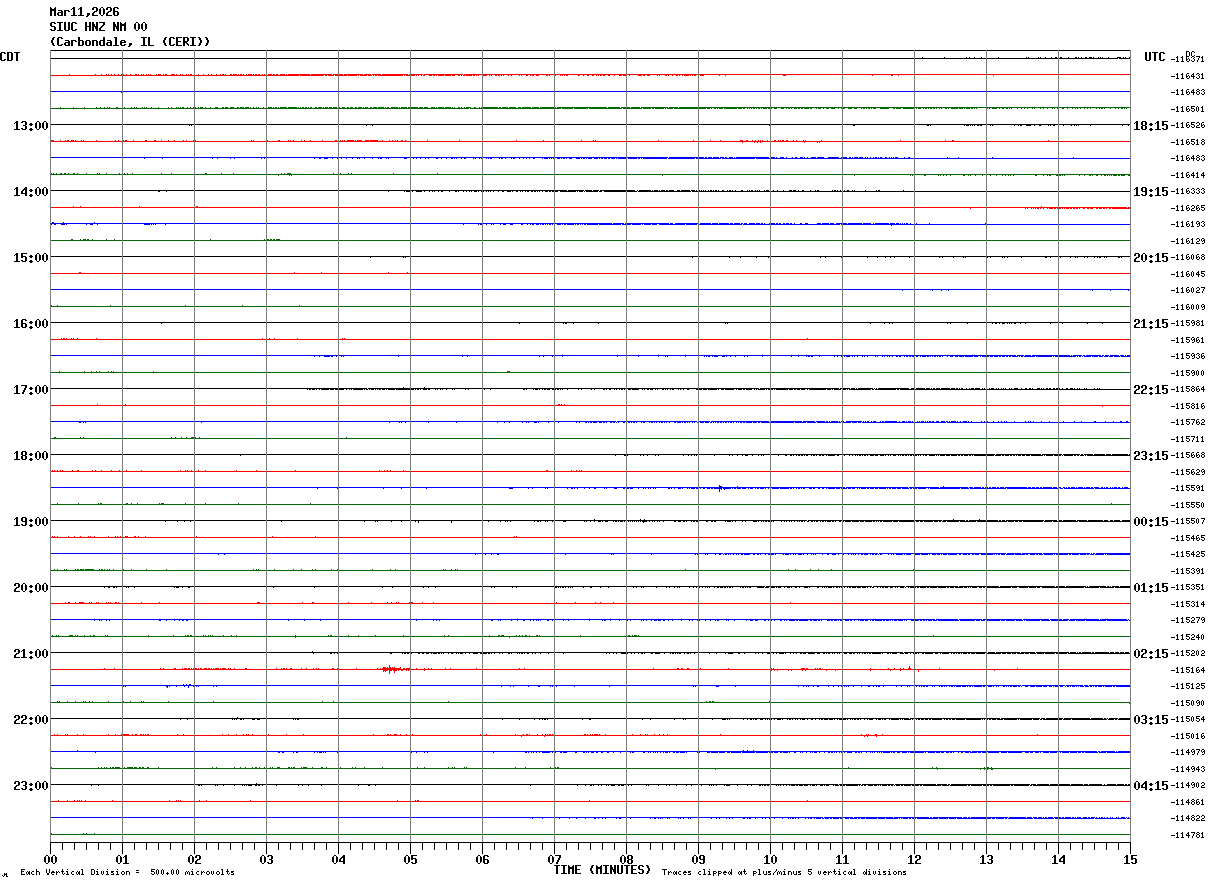
Task: Click minute tick label 01 on the axis
Action: [x=122, y=859]
